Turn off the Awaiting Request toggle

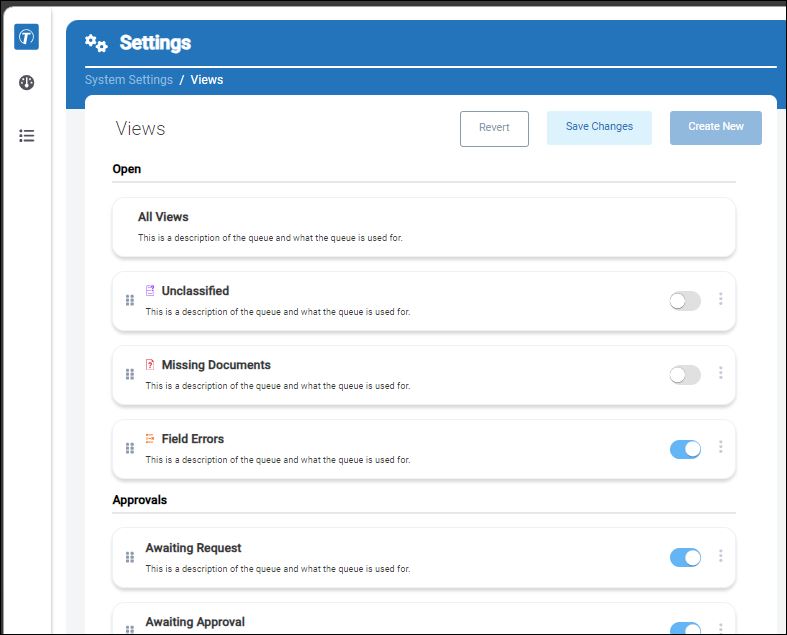(685, 557)
